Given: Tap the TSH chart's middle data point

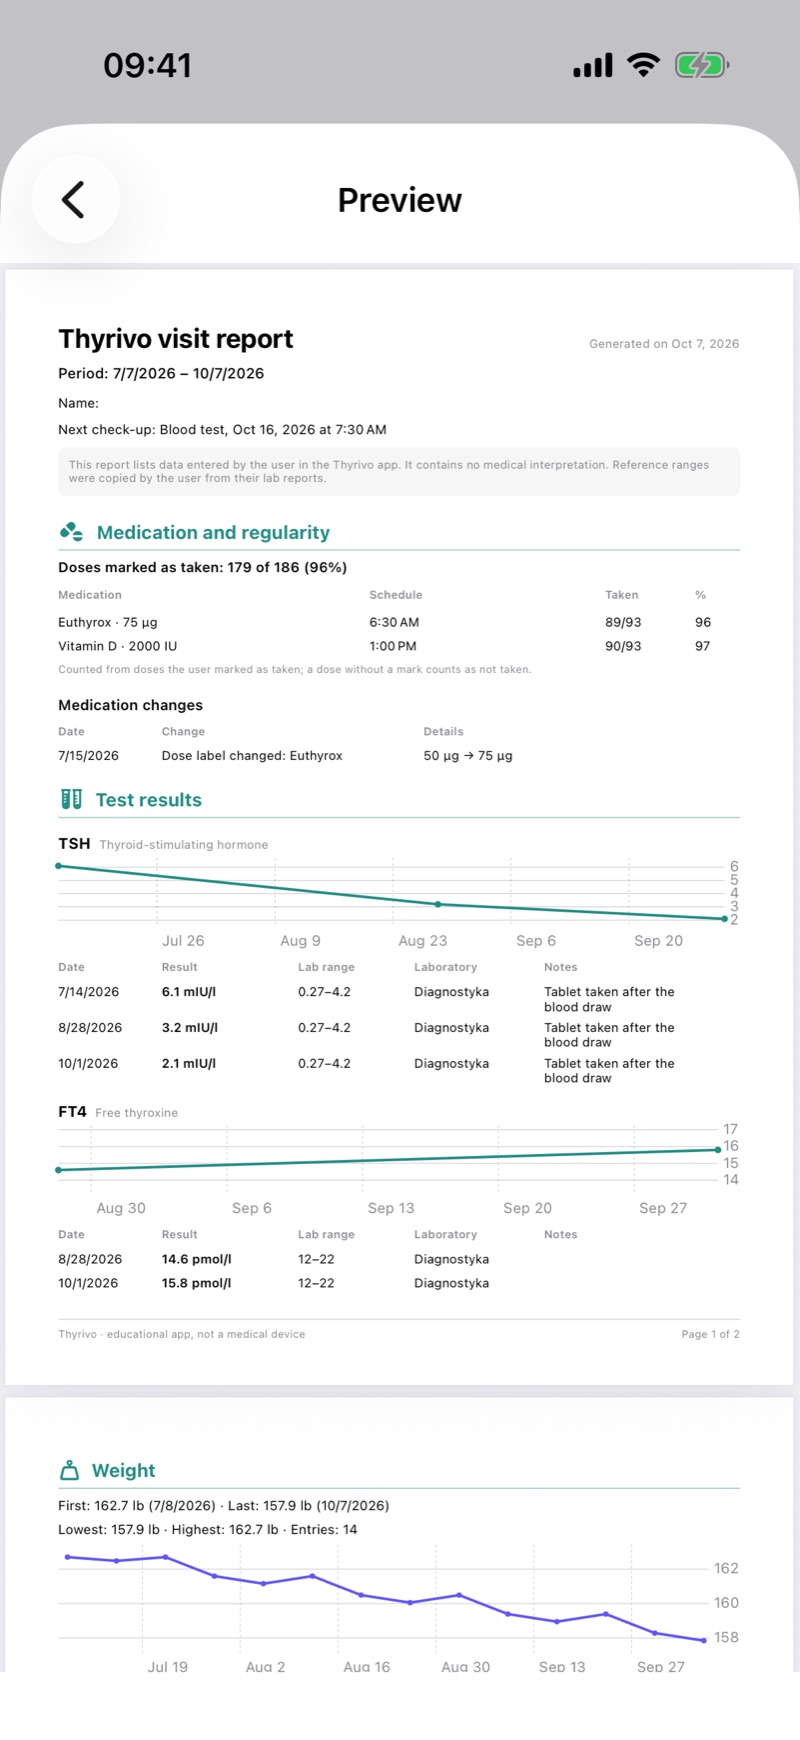Looking at the screenshot, I should [x=438, y=904].
